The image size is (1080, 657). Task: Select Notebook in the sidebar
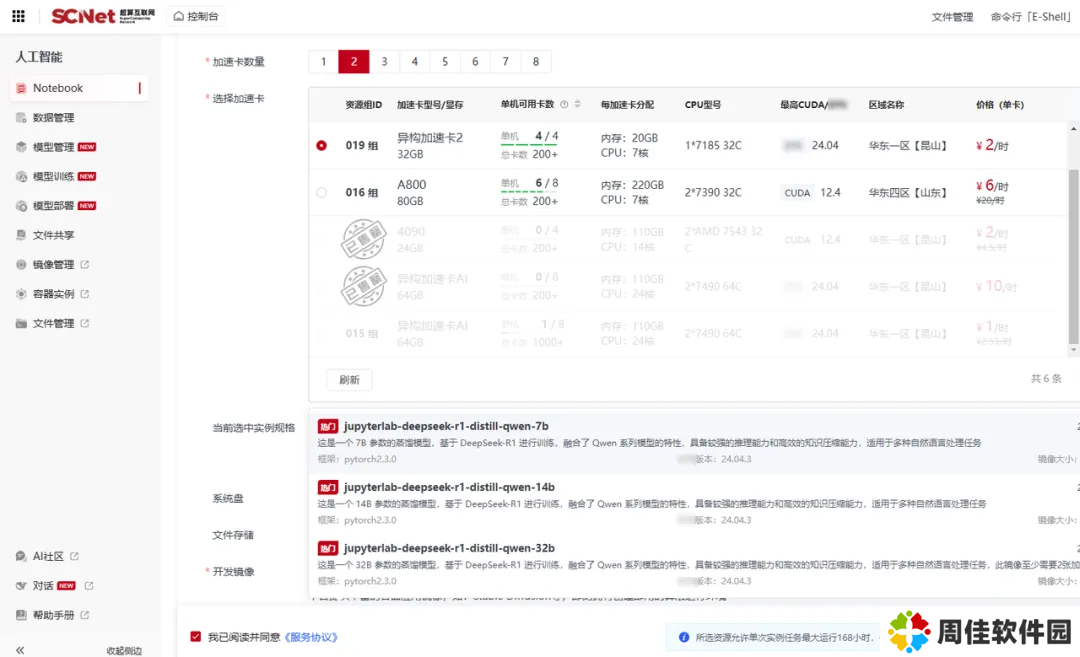79,88
